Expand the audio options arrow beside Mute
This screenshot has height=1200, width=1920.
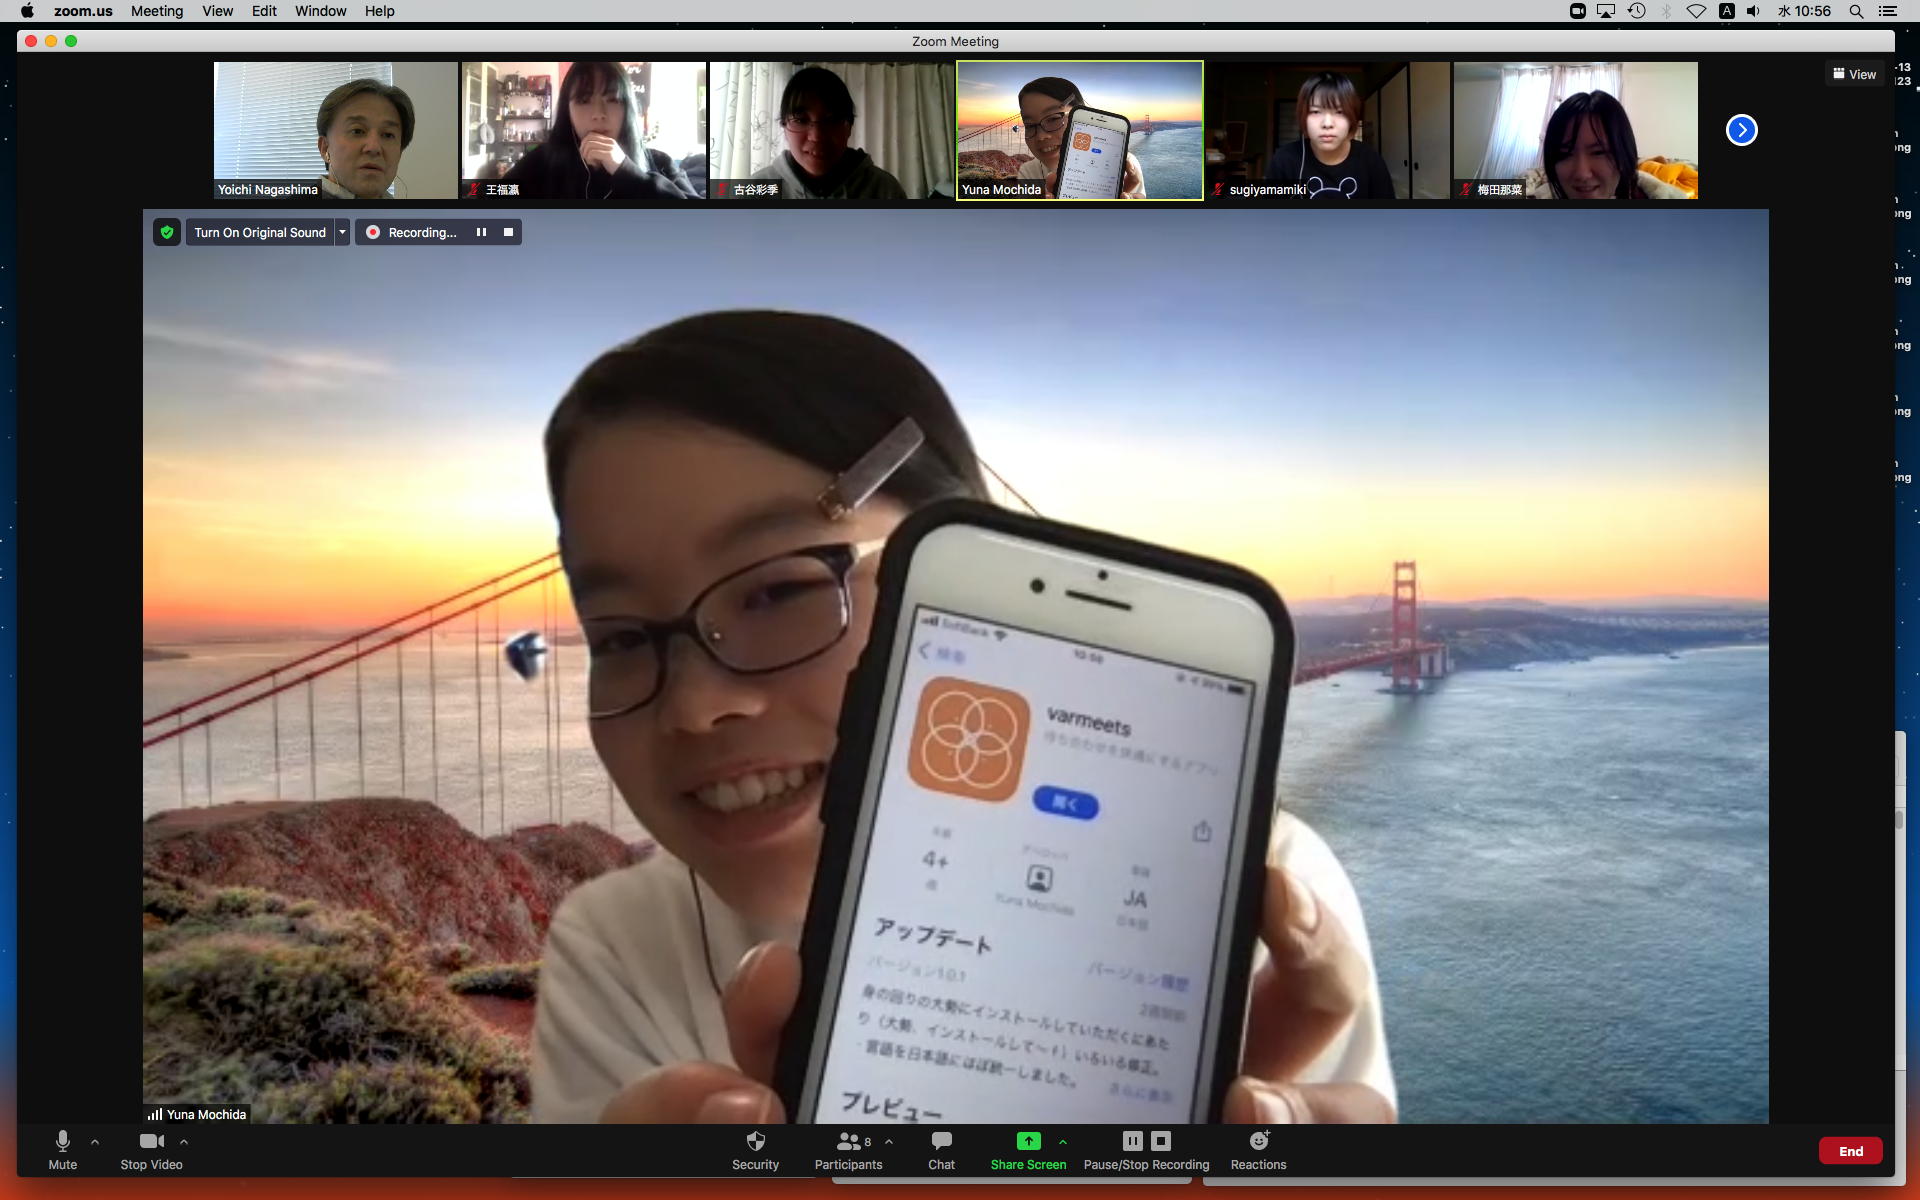95,1141
